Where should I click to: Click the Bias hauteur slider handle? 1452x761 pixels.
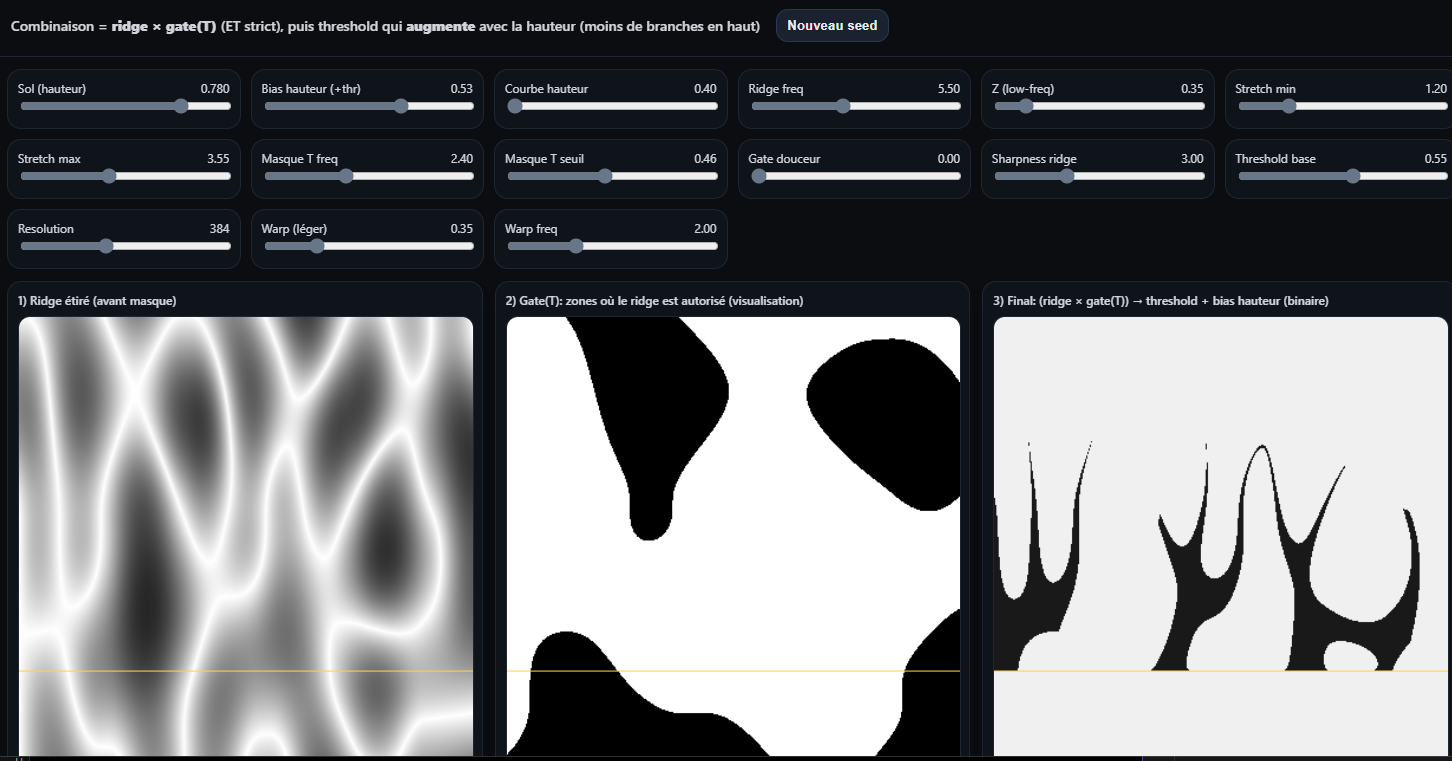coord(401,106)
